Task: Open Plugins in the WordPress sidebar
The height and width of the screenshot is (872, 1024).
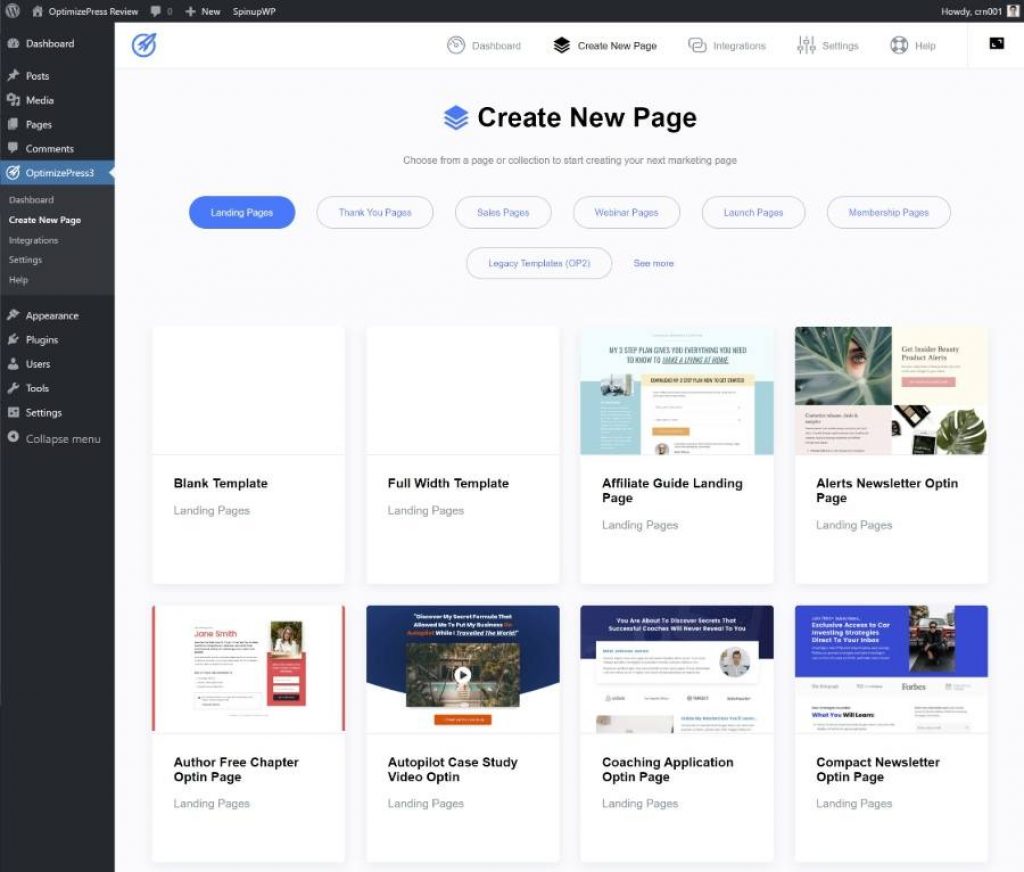Action: click(42, 340)
